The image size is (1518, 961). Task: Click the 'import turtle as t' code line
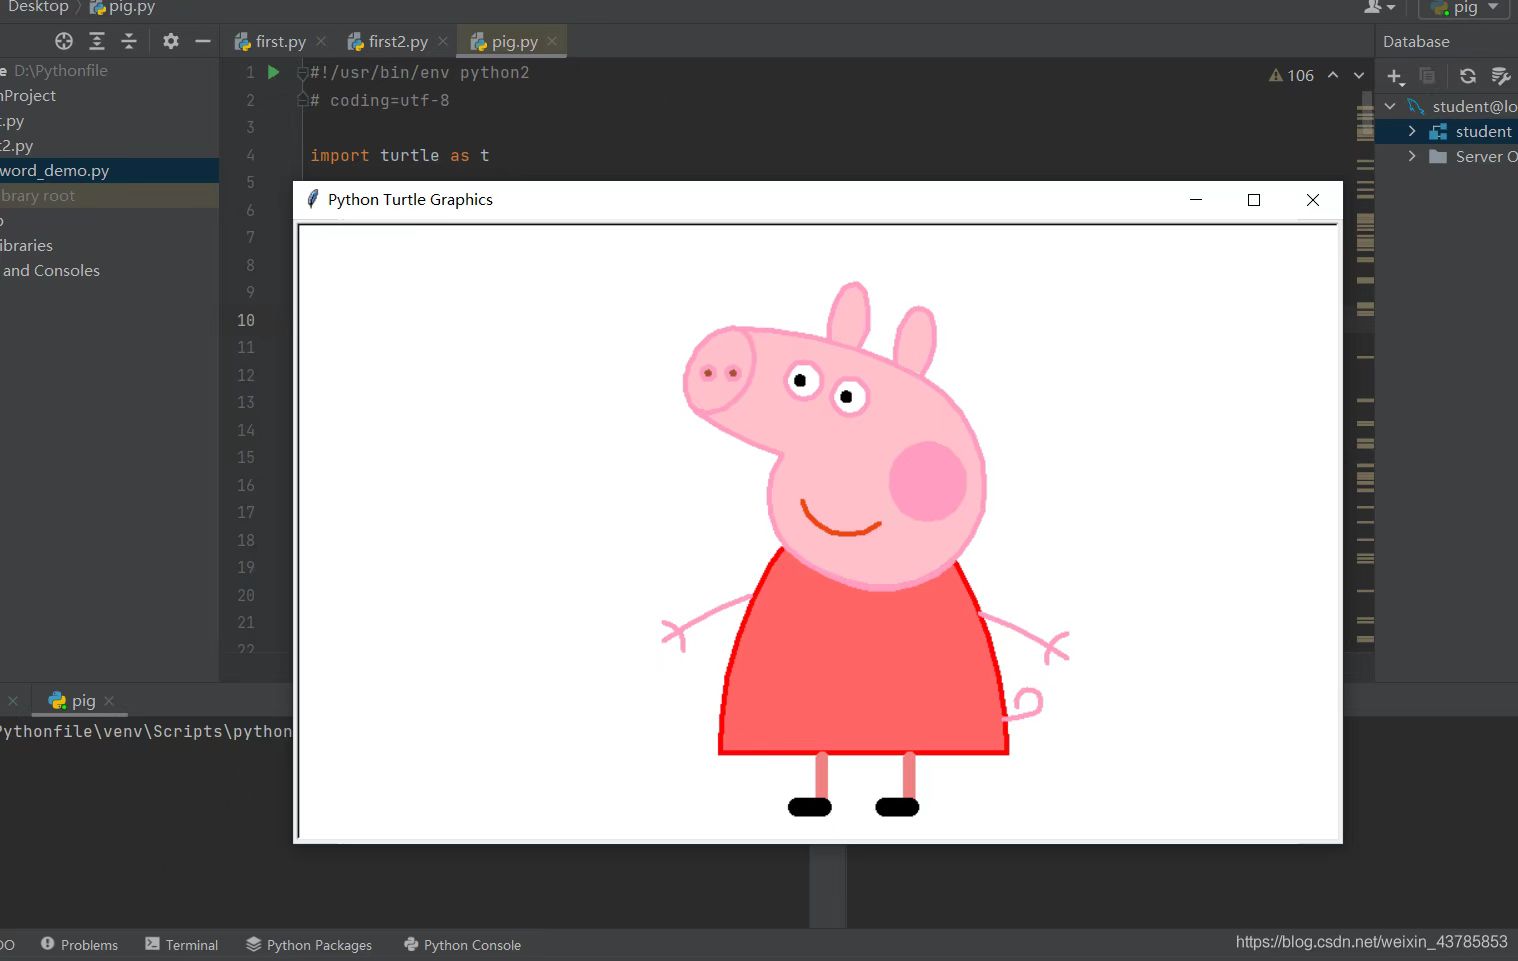click(x=400, y=155)
